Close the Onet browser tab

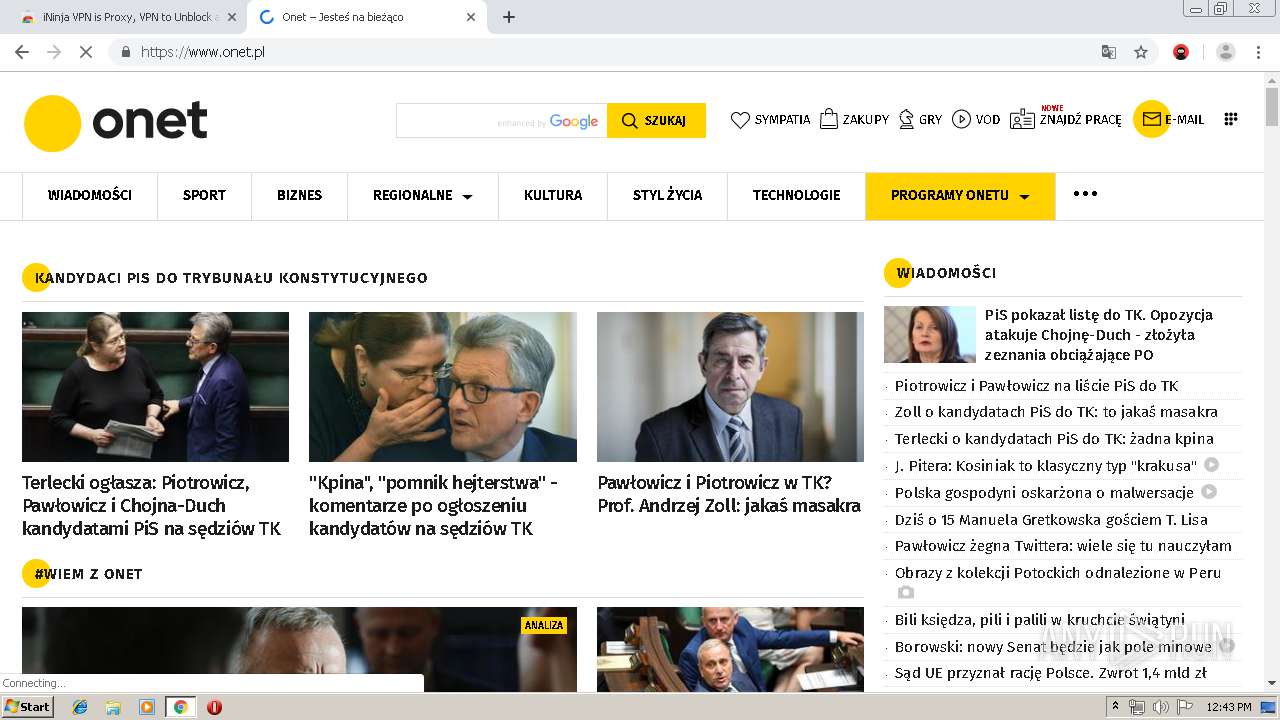click(471, 17)
